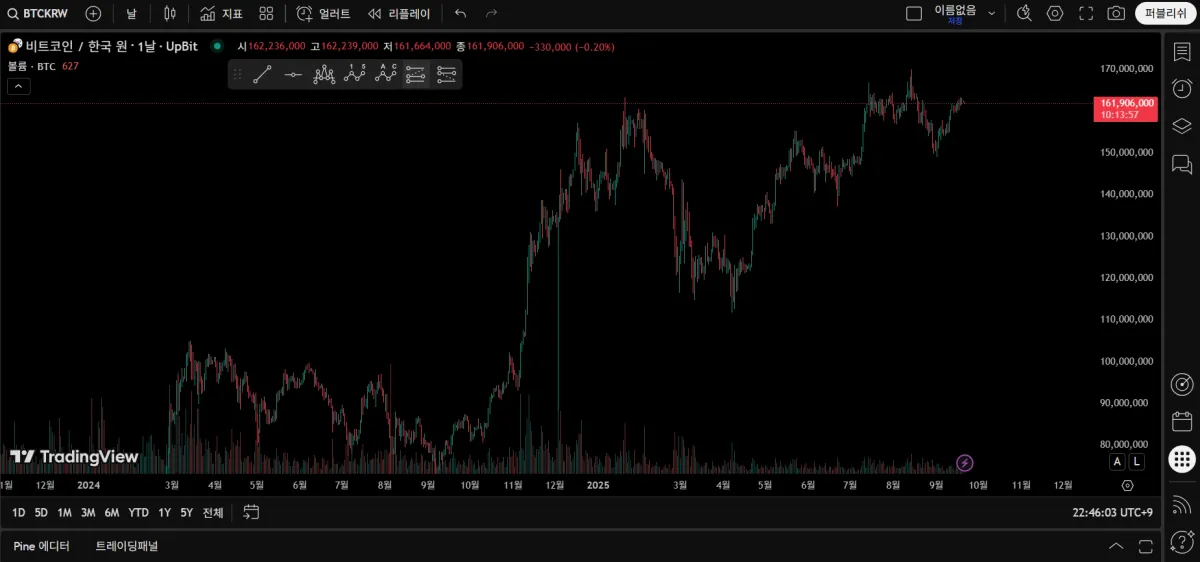Click the TradingView logo
Screen dimensions: 1200x562
point(74,457)
